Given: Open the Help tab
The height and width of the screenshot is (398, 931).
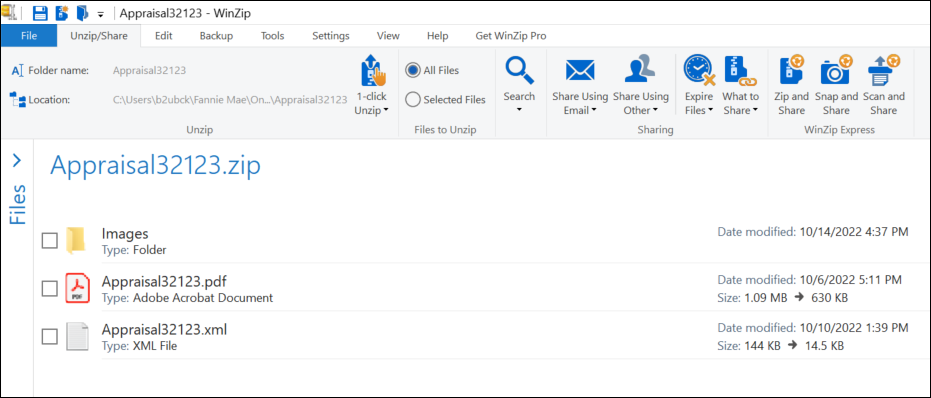Looking at the screenshot, I should (x=438, y=36).
